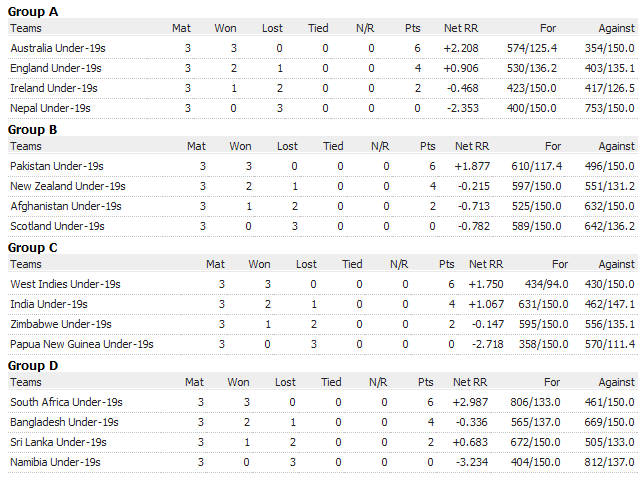This screenshot has width=641, height=477.
Task: Select Bangladesh Under-19s in Group D
Action: click(x=64, y=422)
